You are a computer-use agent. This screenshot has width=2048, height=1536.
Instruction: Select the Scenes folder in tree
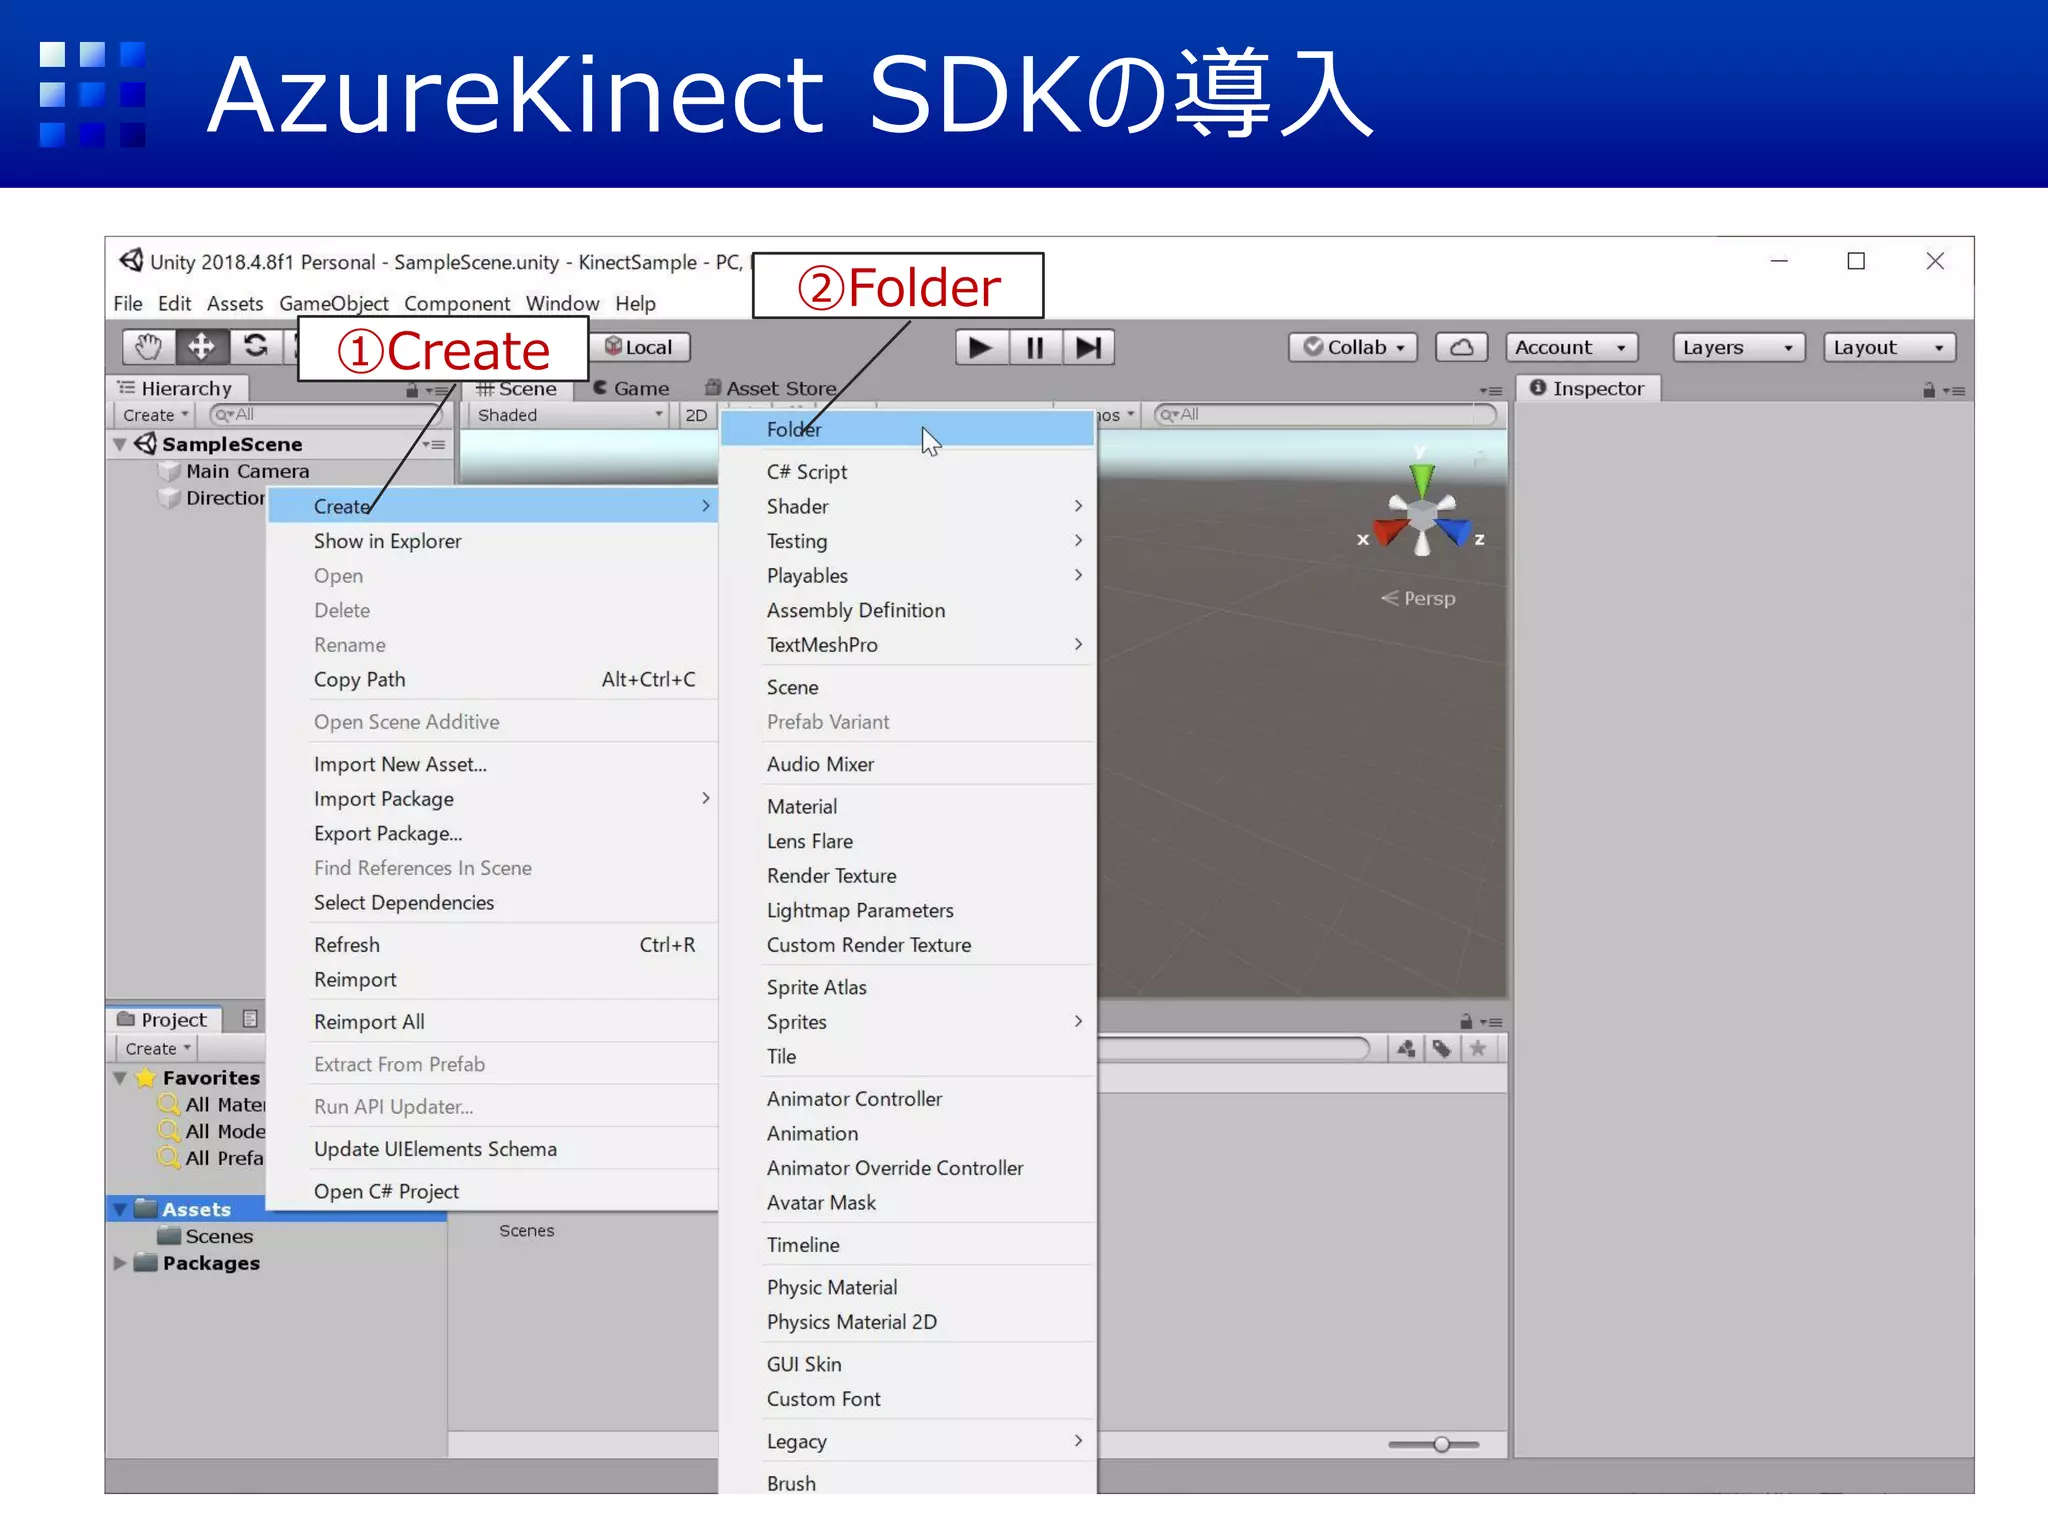click(x=206, y=1237)
